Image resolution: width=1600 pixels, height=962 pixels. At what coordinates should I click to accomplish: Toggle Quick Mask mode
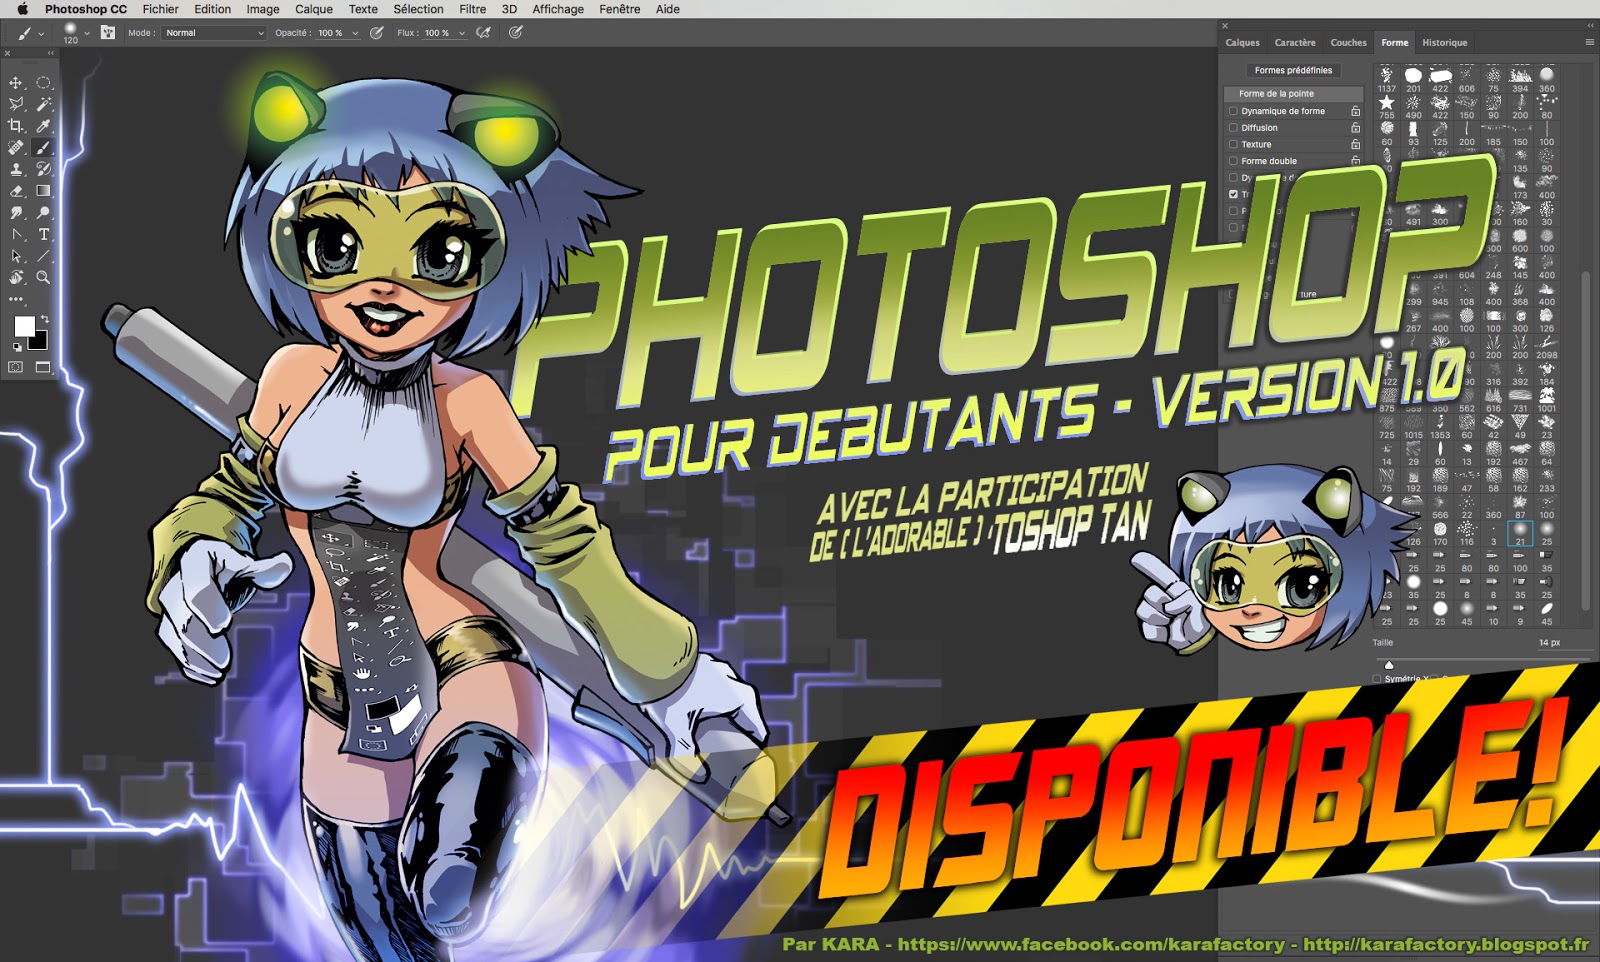16,368
